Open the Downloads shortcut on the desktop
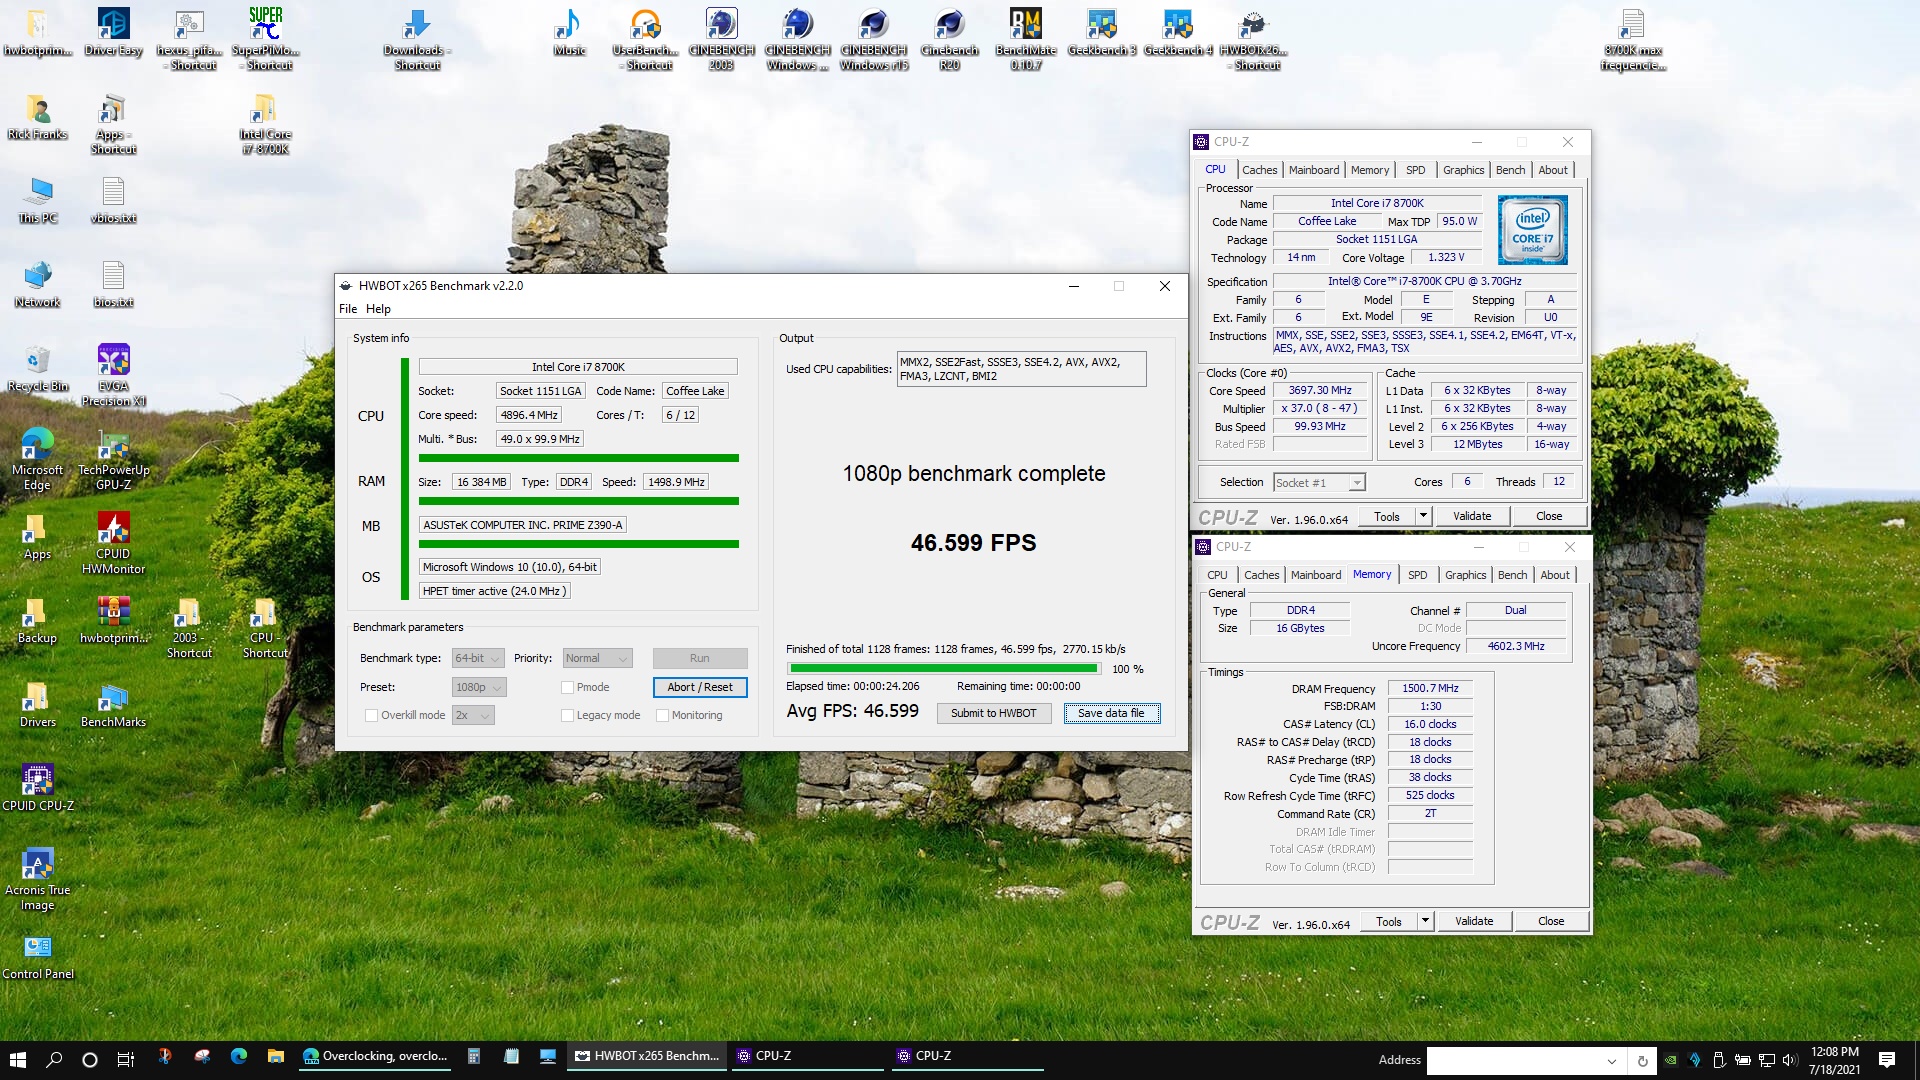The height and width of the screenshot is (1080, 1920). (417, 38)
